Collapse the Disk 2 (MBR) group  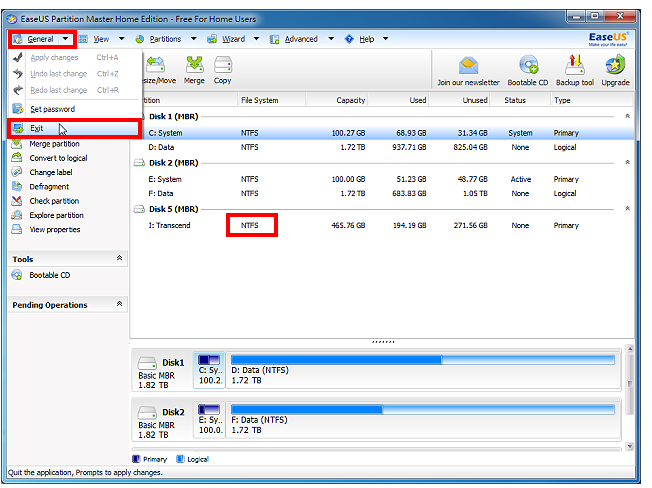point(627,163)
